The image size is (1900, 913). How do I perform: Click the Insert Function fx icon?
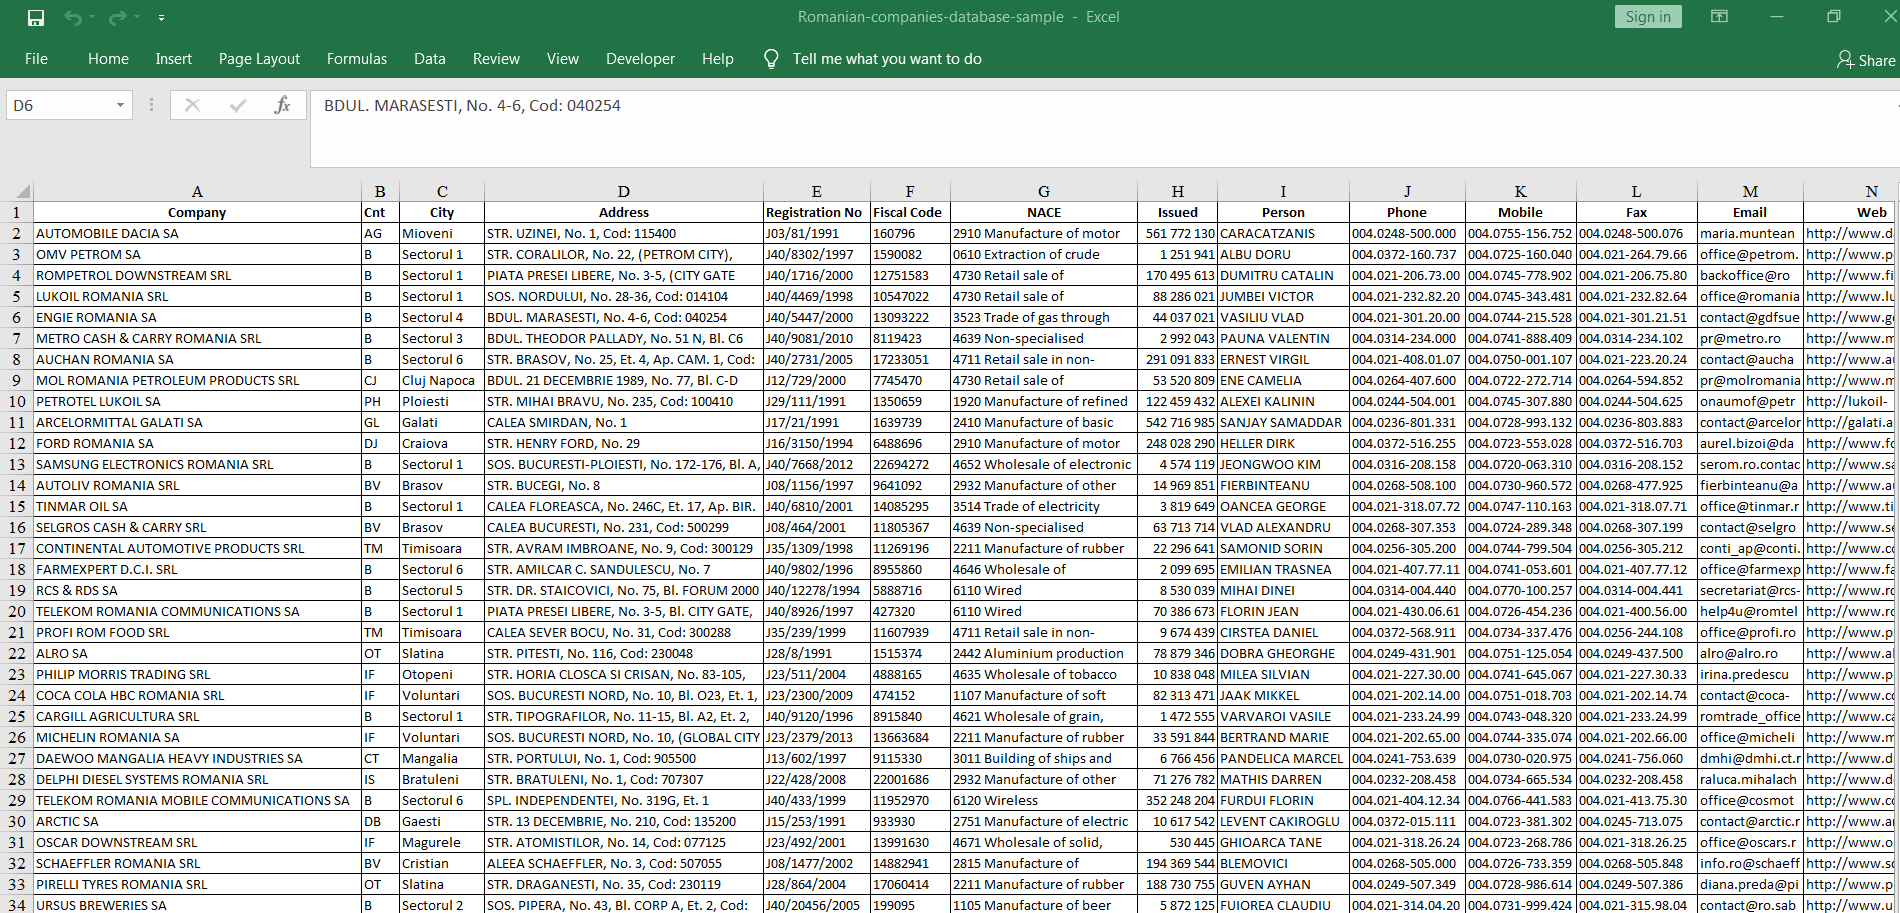[282, 105]
